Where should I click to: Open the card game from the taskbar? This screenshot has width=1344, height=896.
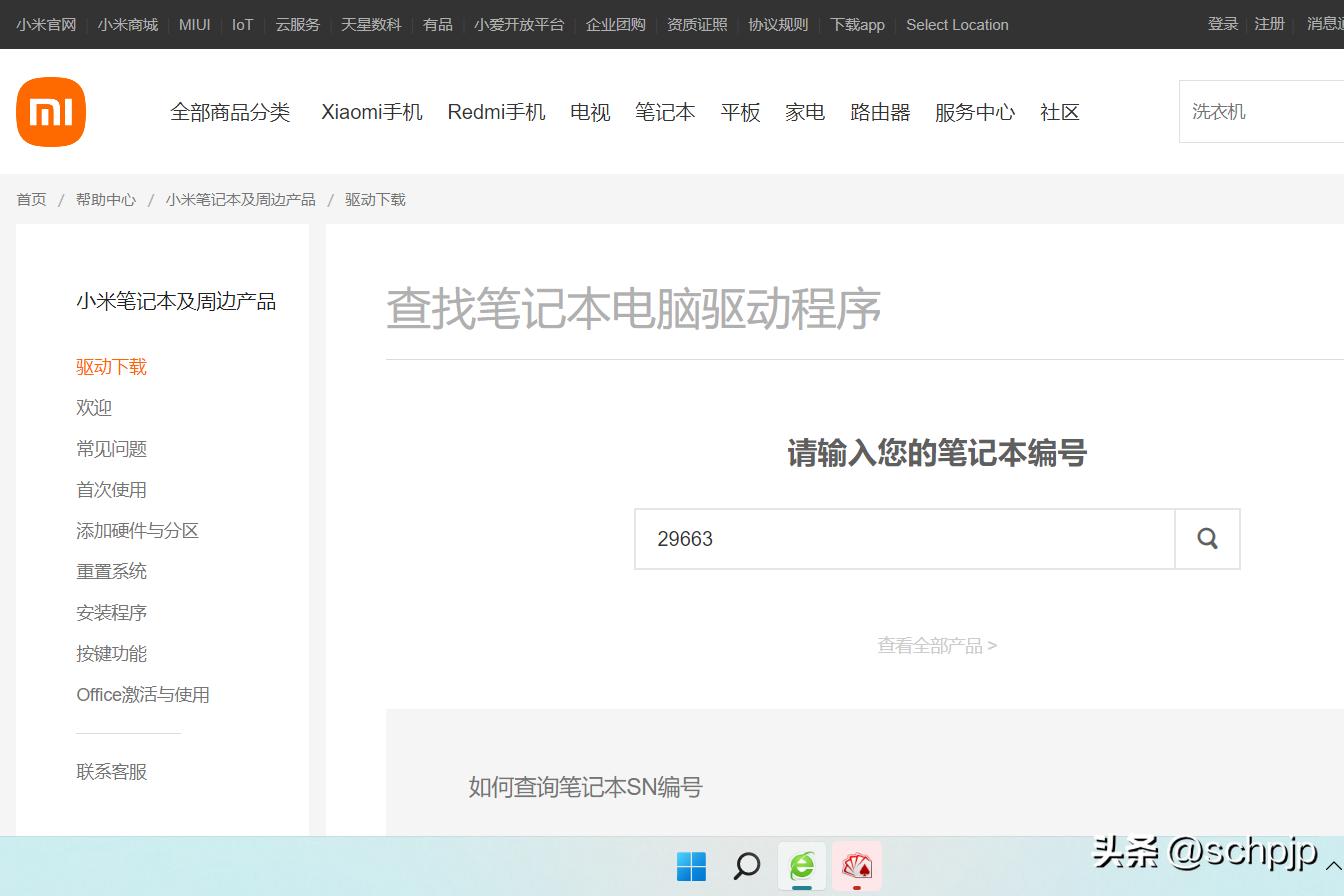click(x=856, y=866)
